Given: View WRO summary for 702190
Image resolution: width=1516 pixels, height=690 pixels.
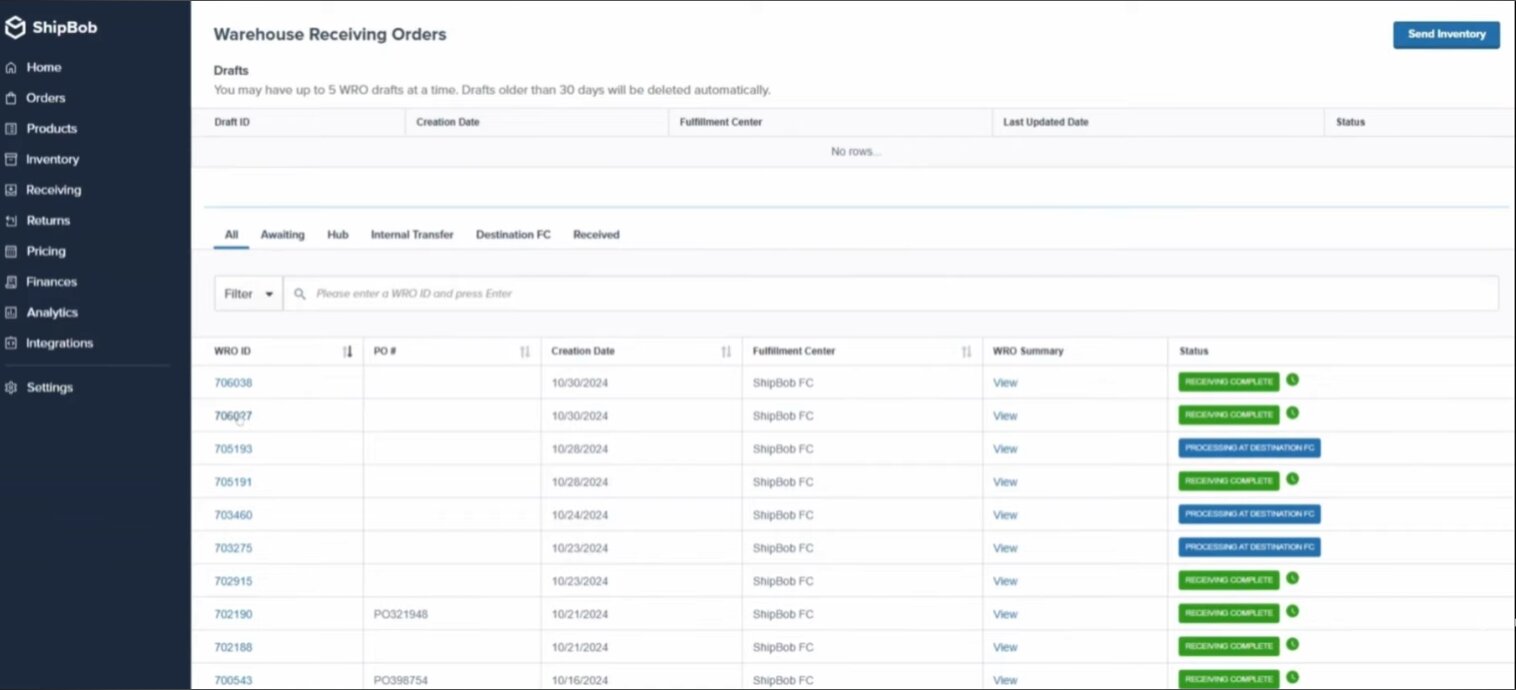Looking at the screenshot, I should [x=1005, y=615].
